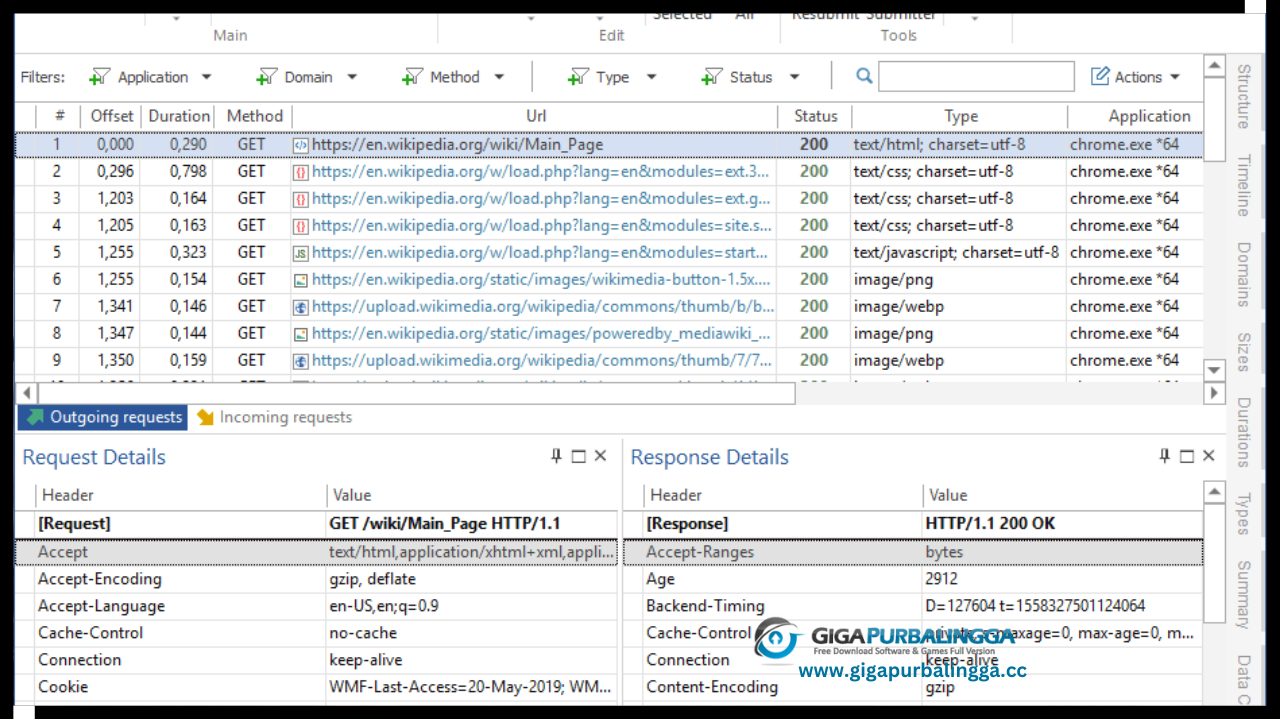Select the Accept-Language request header row

(317, 606)
